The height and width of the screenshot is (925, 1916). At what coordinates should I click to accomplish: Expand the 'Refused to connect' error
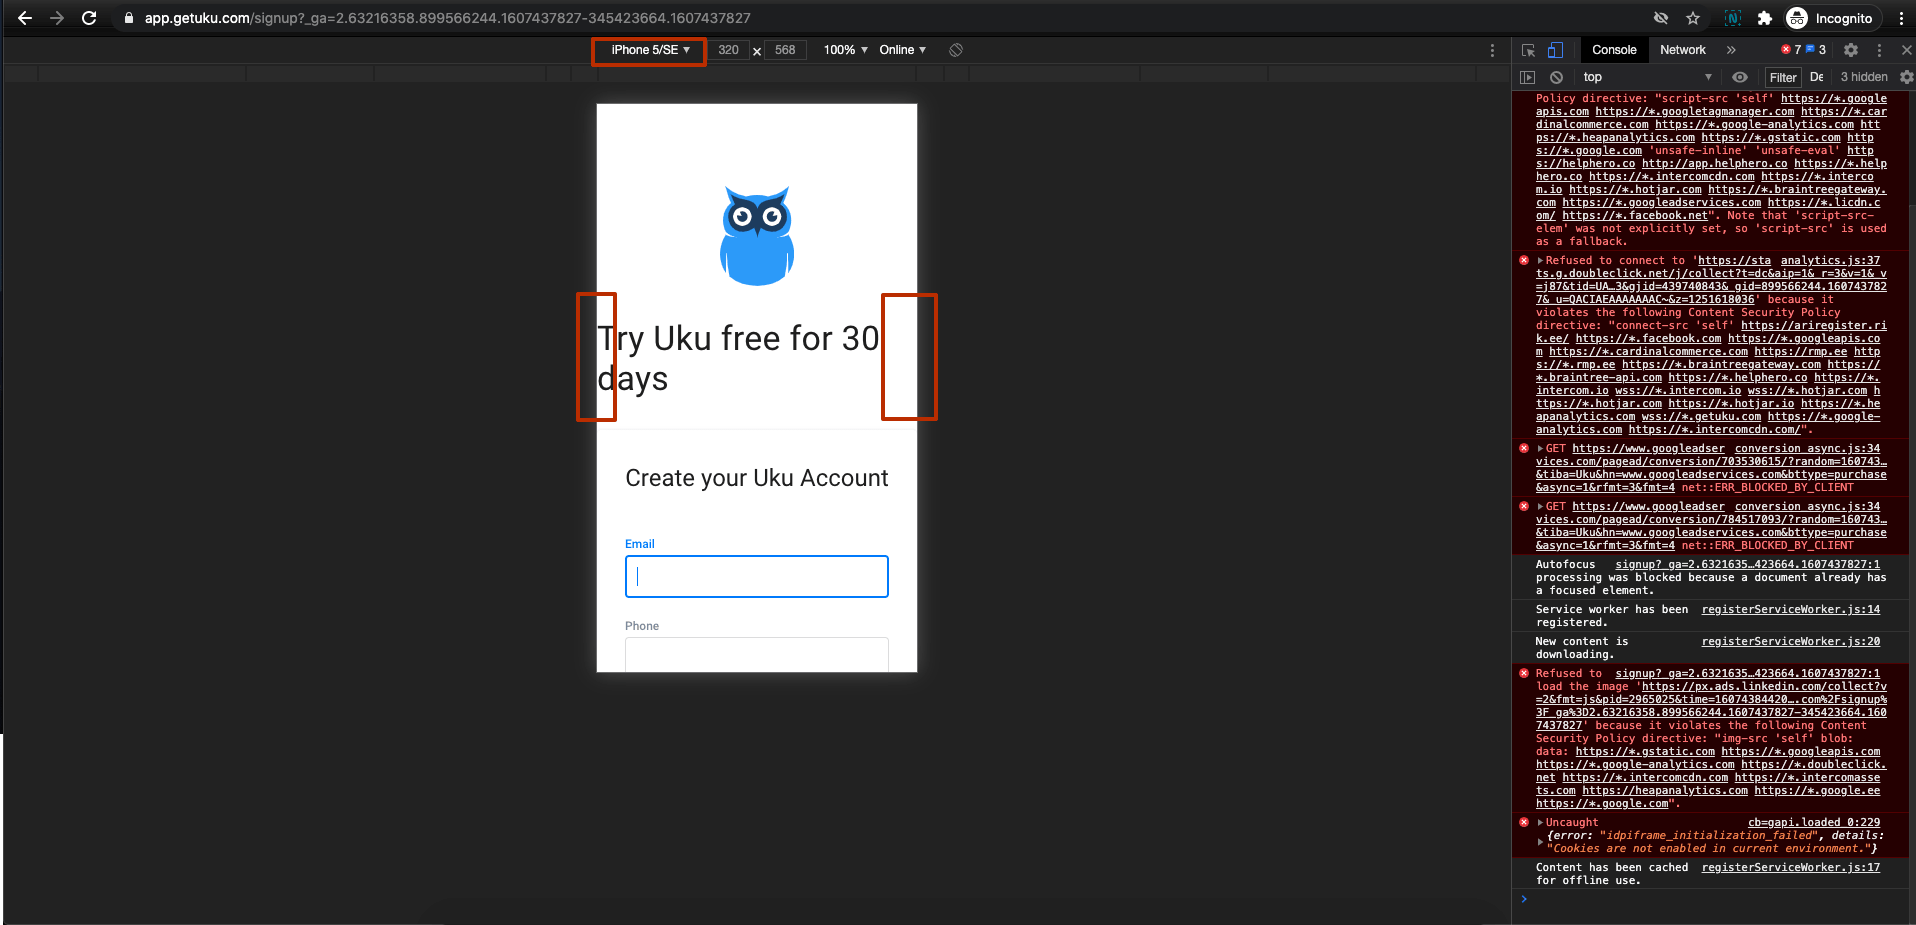[x=1541, y=260]
